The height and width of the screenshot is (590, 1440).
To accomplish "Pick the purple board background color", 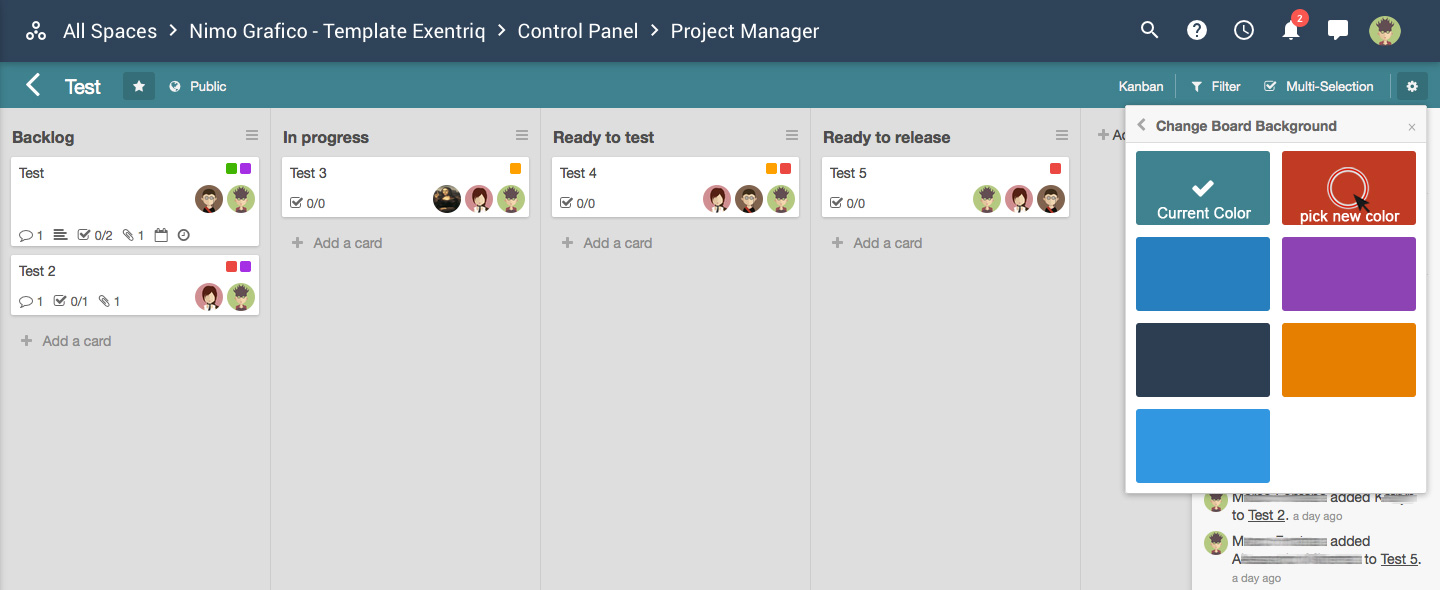I will 1349,274.
